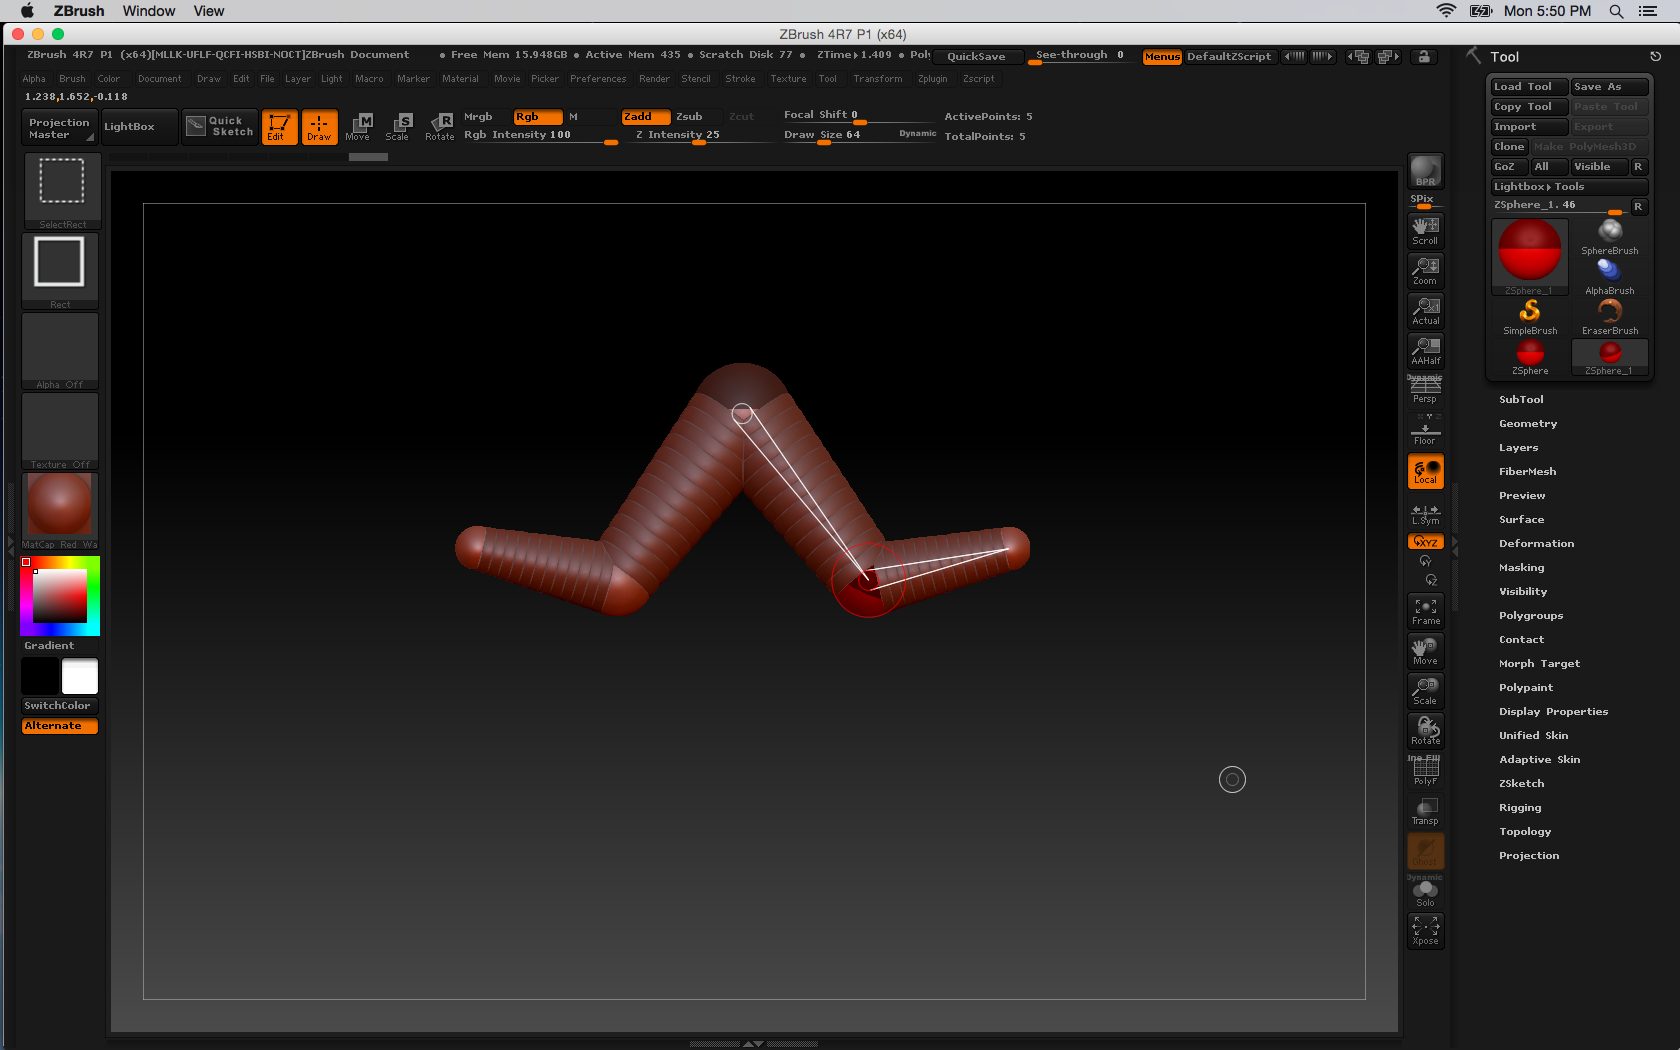Select the Scroll canvas icon
The image size is (1680, 1050).
1425,231
